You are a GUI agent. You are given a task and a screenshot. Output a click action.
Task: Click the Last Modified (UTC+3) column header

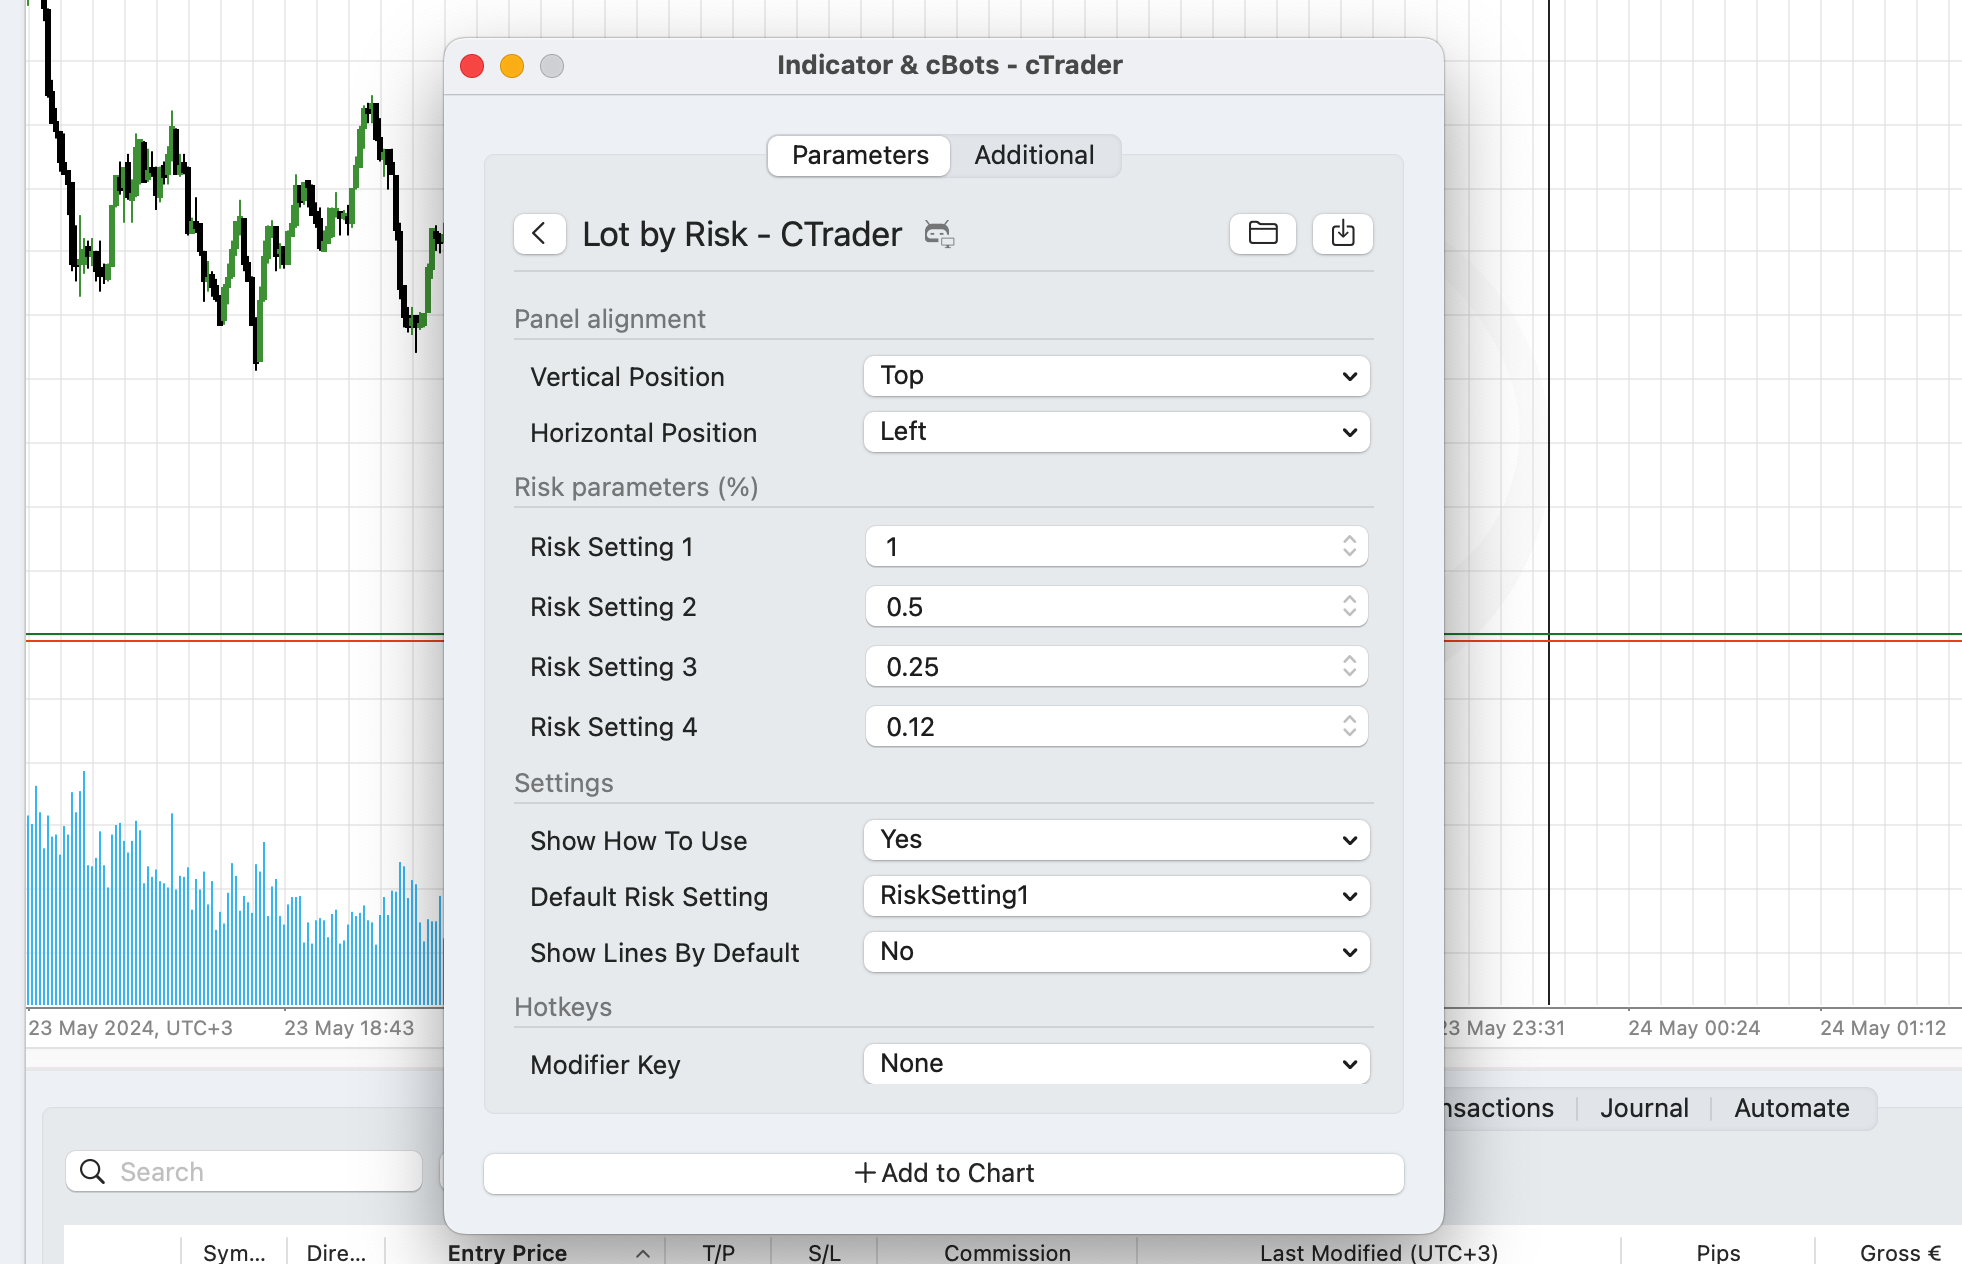point(1379,1253)
